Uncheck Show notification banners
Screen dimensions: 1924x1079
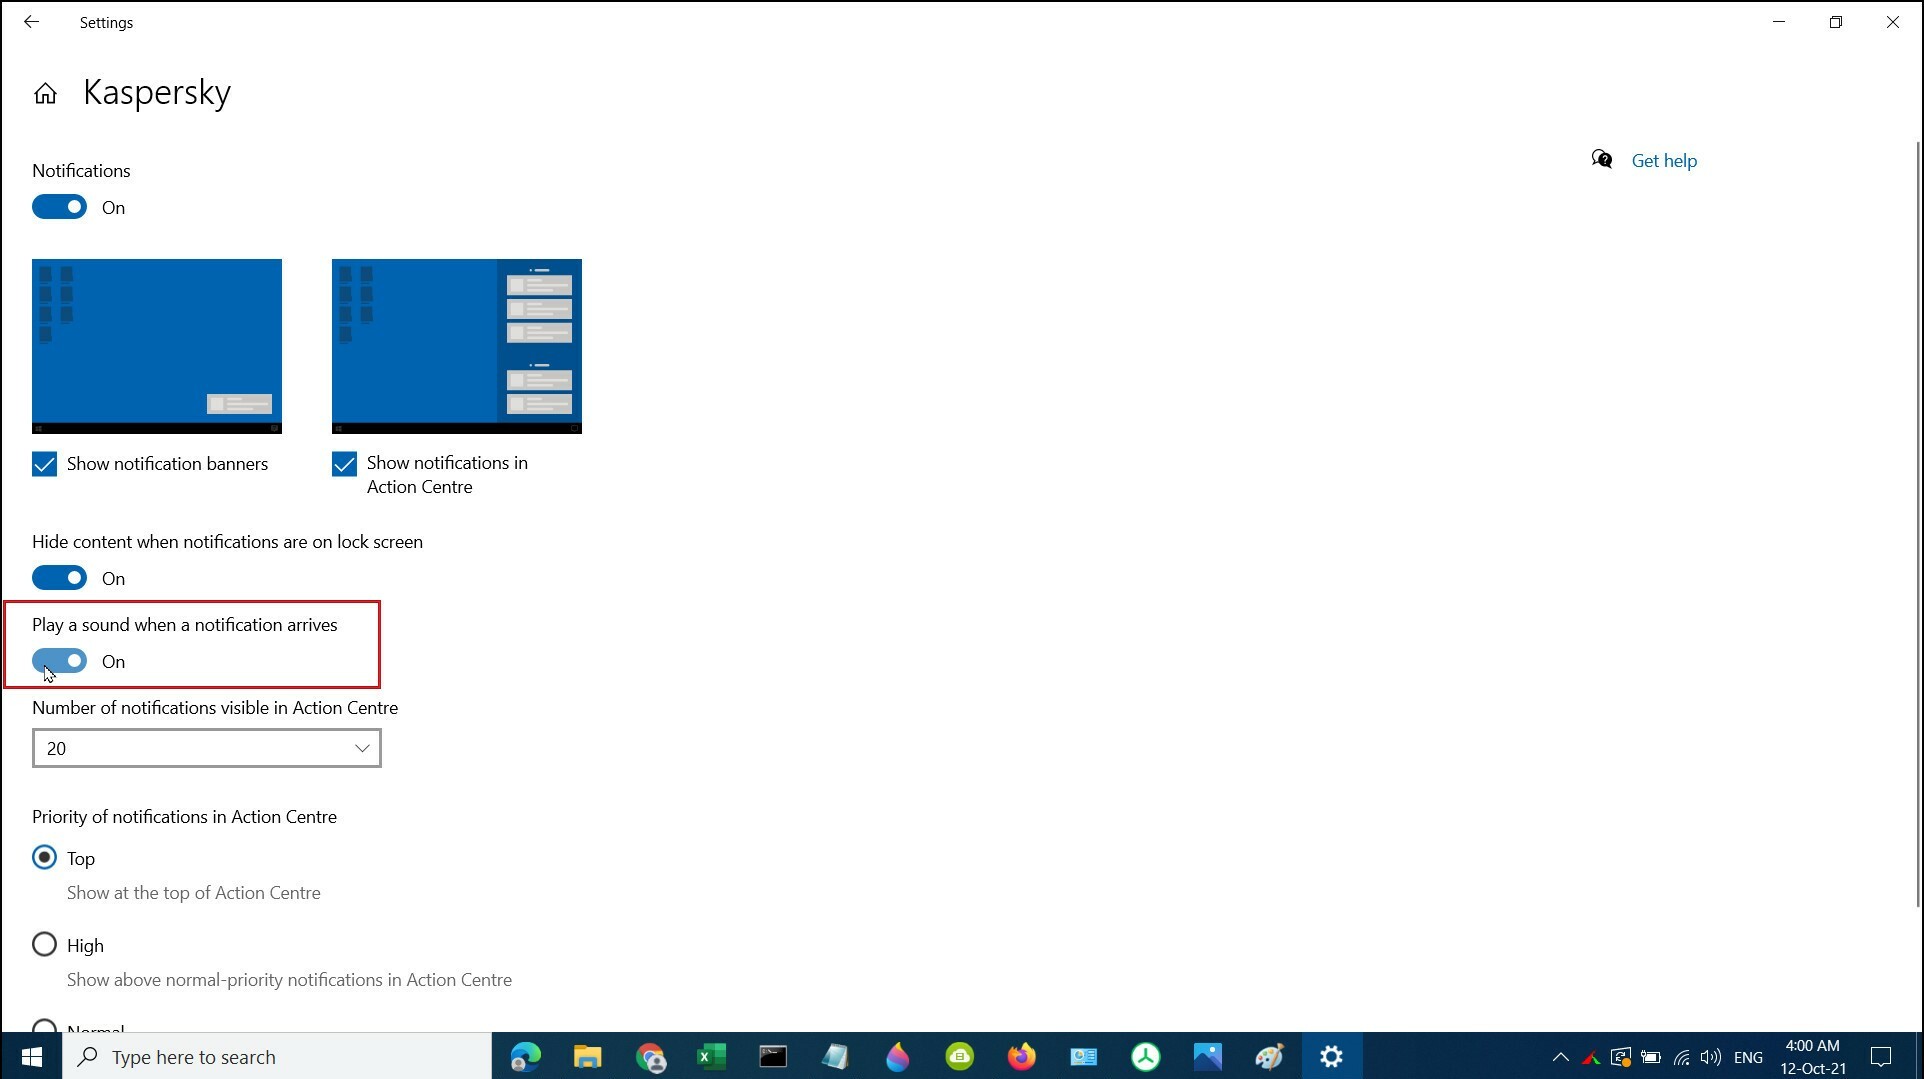44,464
